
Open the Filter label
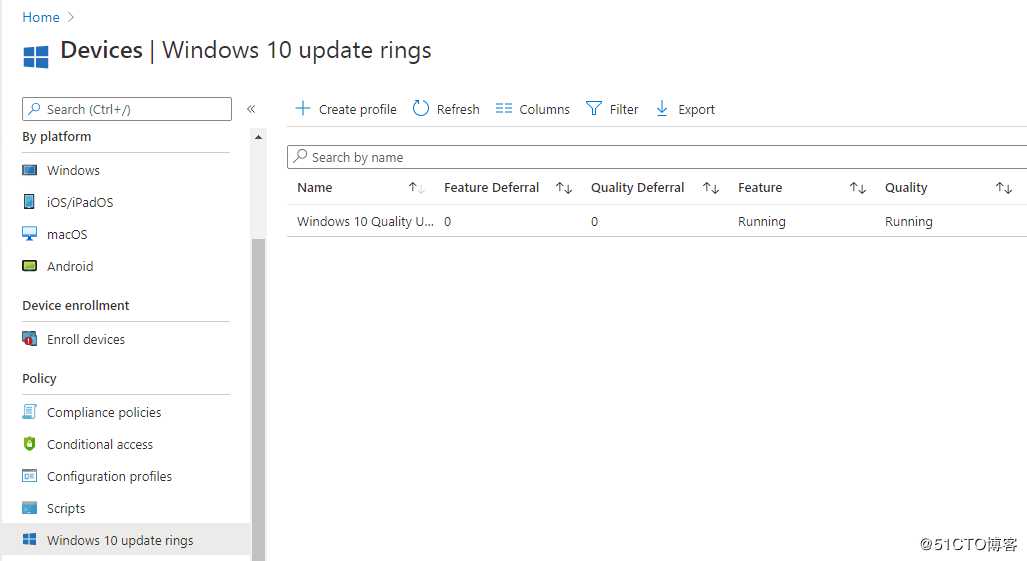click(x=624, y=109)
